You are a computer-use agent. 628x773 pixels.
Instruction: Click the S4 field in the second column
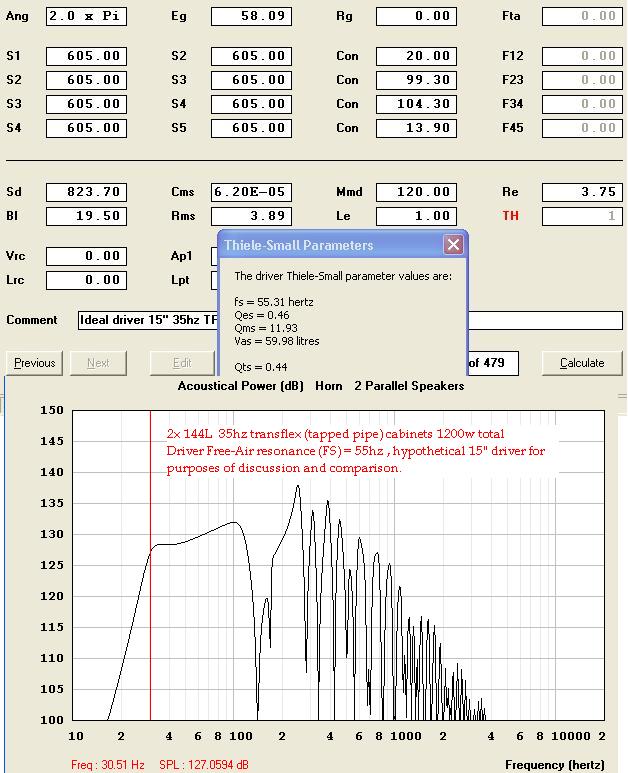(251, 104)
